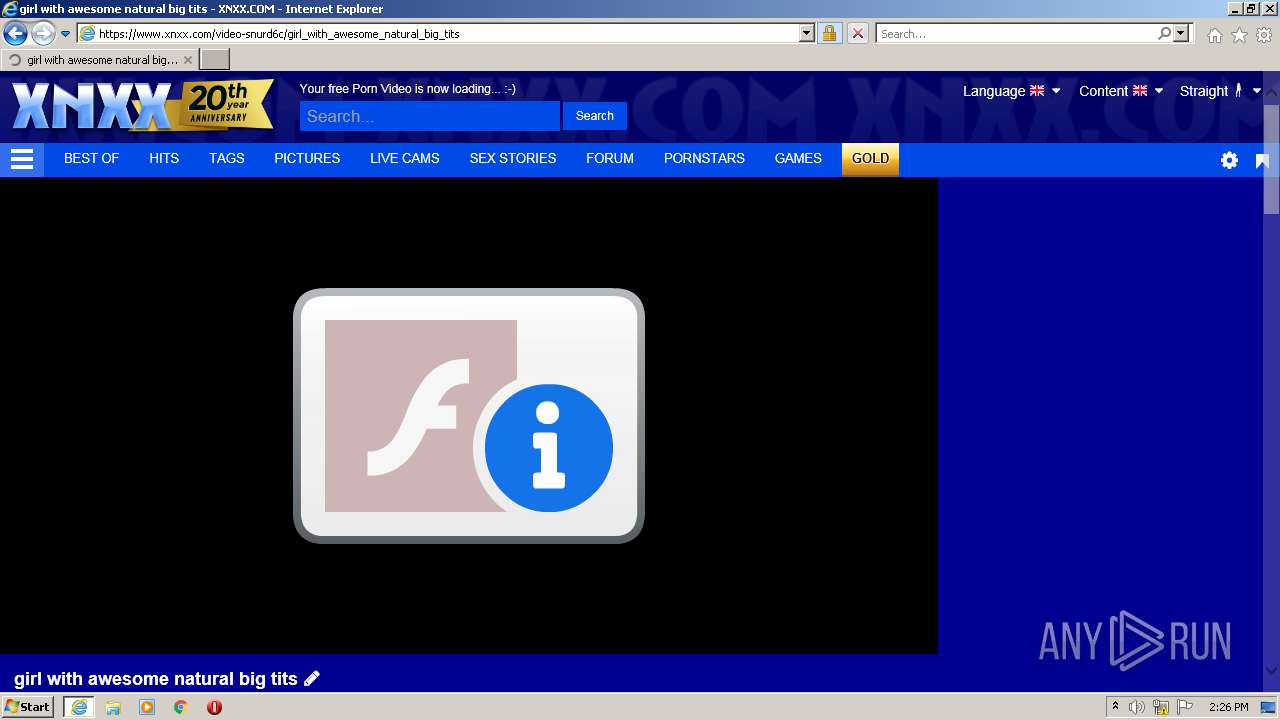Click the browser Forward arrow button
Screen dimensions: 1280x720
pos(42,33)
